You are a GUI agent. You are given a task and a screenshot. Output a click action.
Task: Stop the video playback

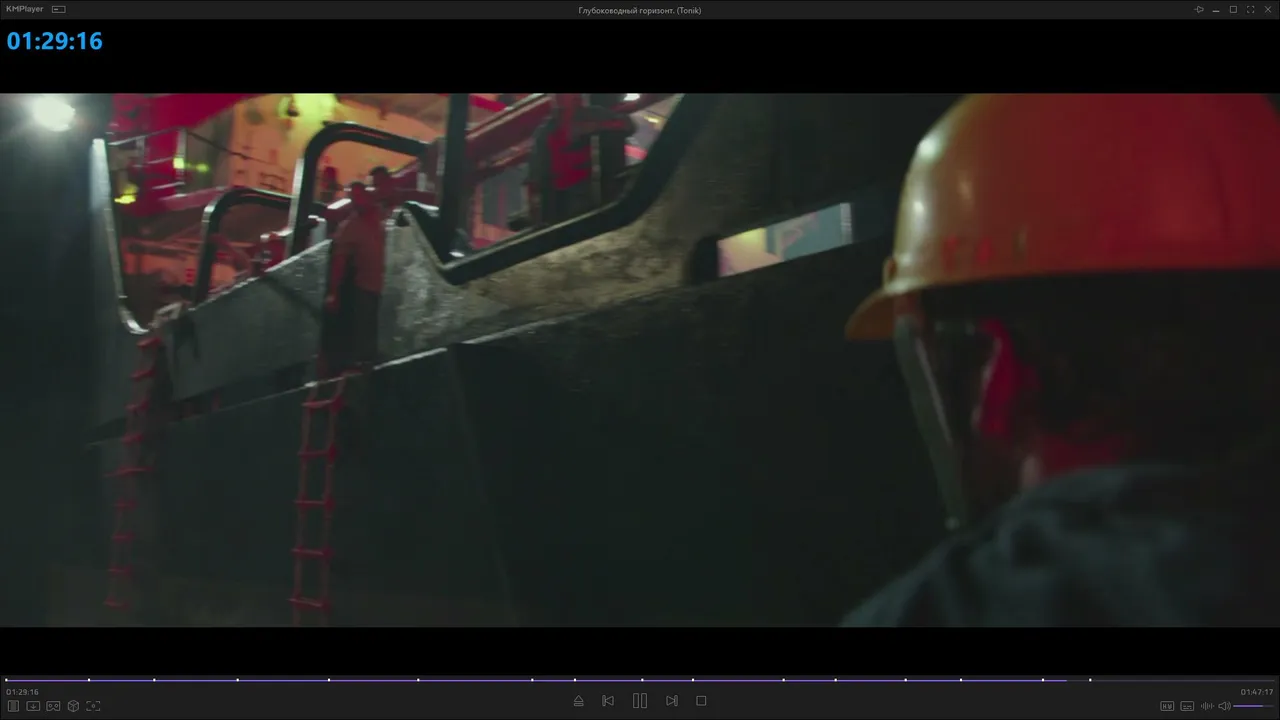pos(701,701)
